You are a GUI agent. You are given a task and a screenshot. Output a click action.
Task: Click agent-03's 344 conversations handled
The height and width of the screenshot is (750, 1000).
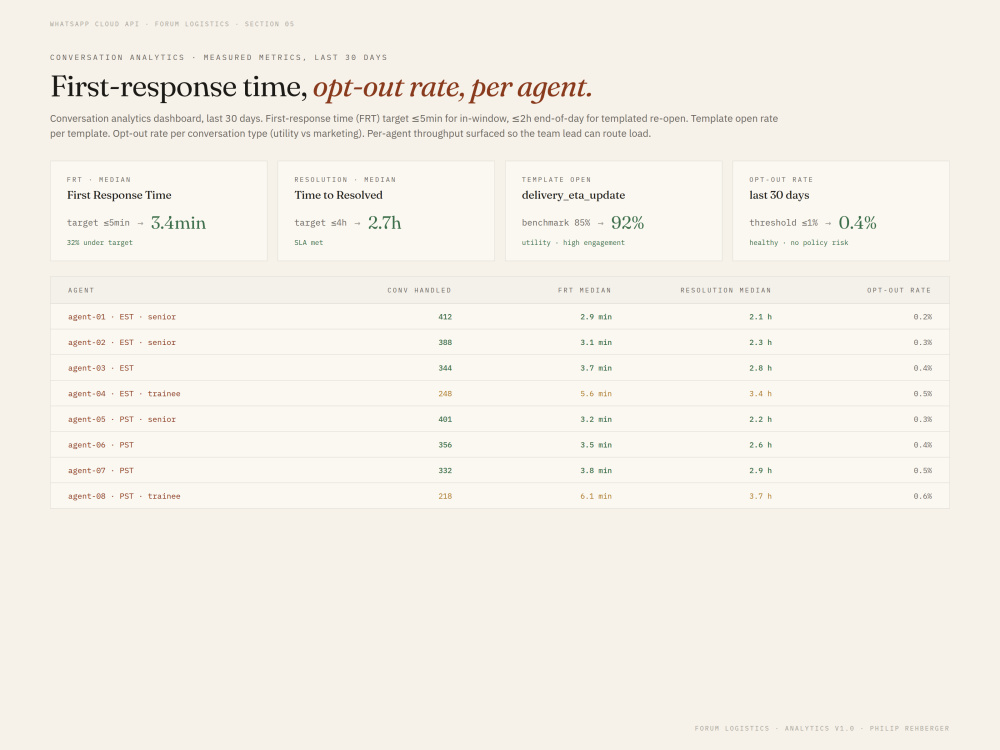click(x=445, y=368)
